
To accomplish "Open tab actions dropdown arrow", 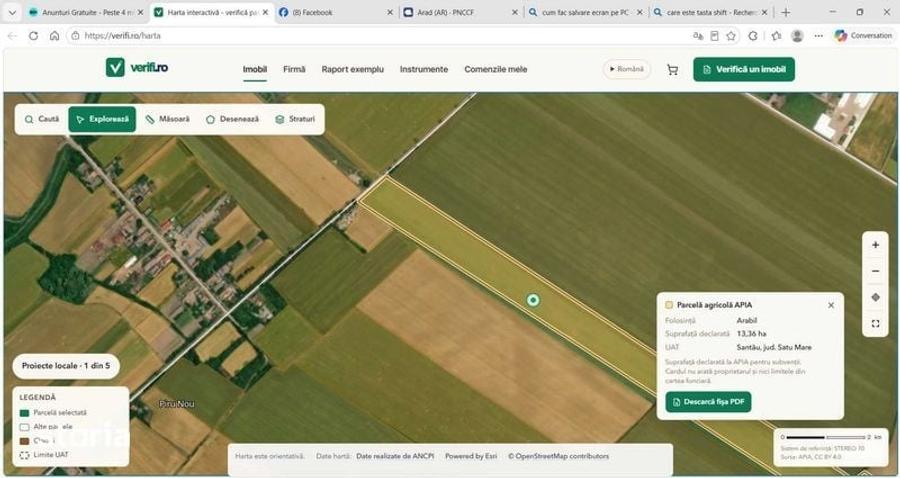I will [12, 12].
